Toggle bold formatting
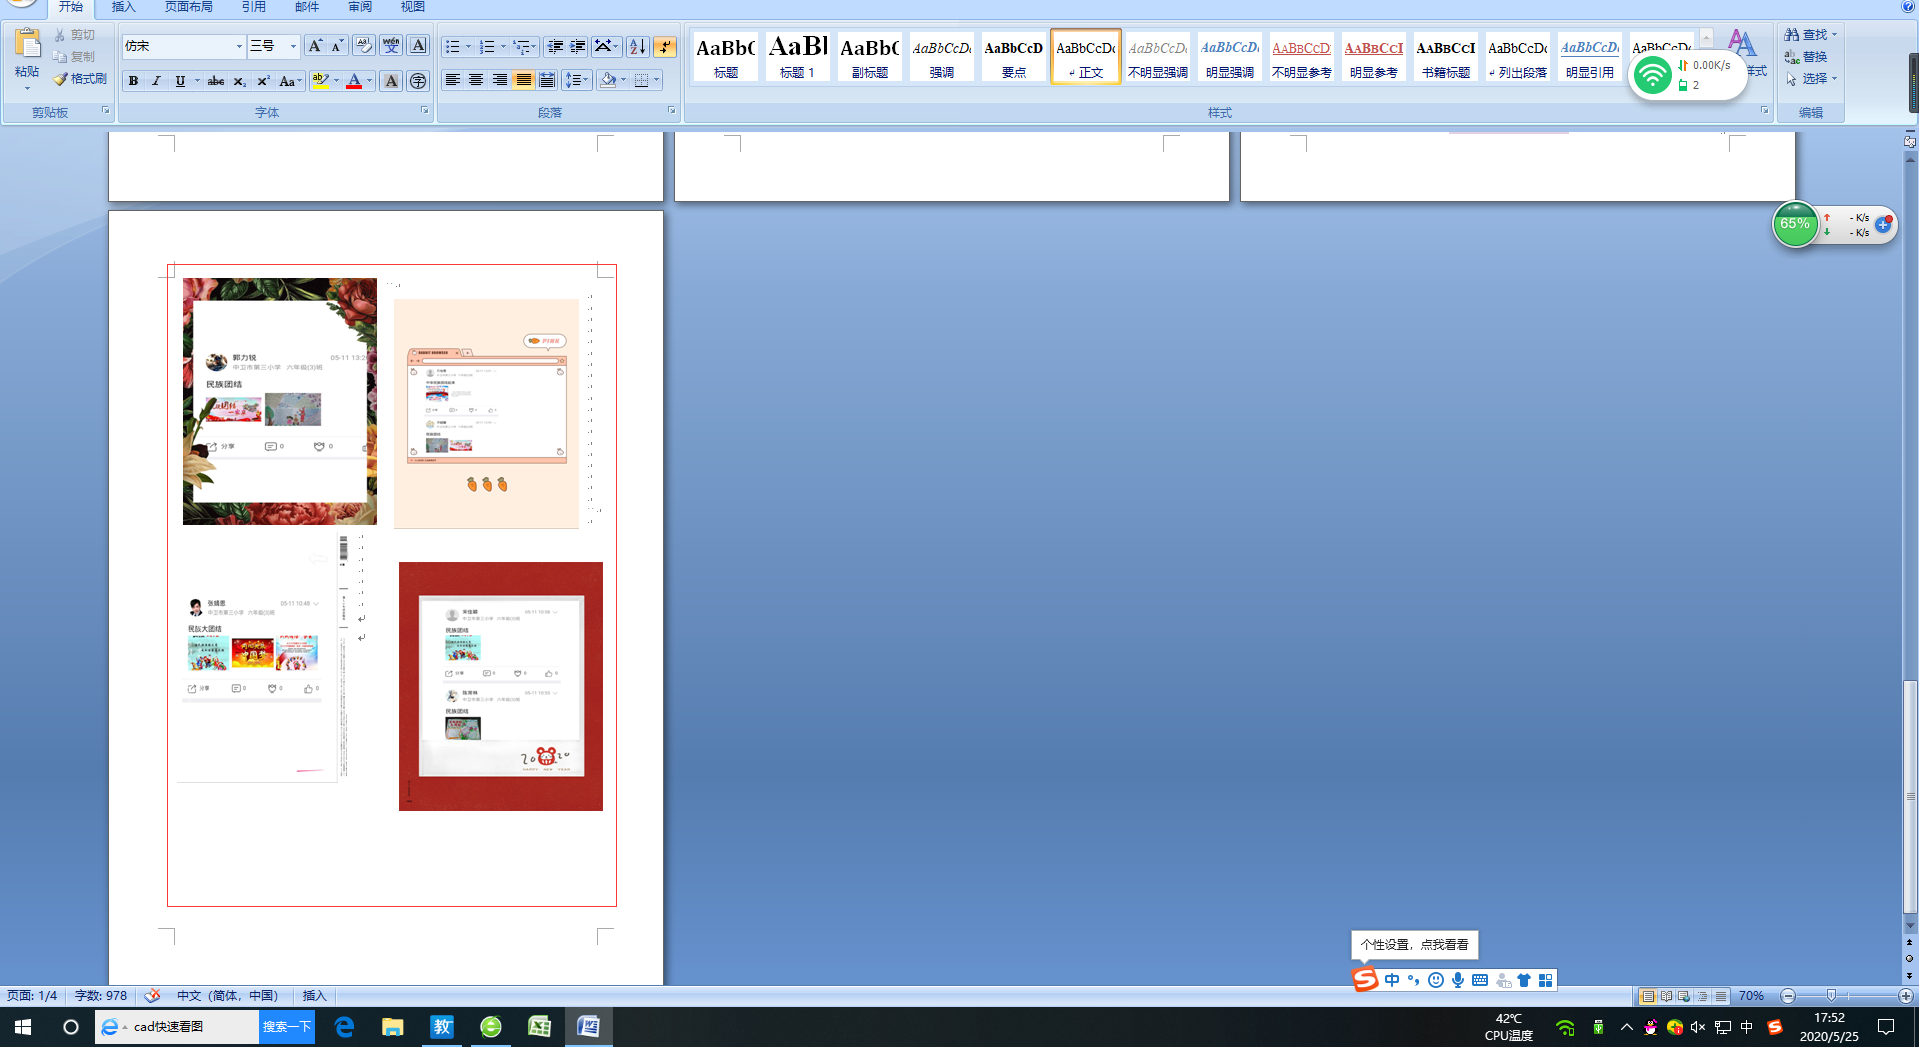The width and height of the screenshot is (1919, 1047). [x=133, y=81]
